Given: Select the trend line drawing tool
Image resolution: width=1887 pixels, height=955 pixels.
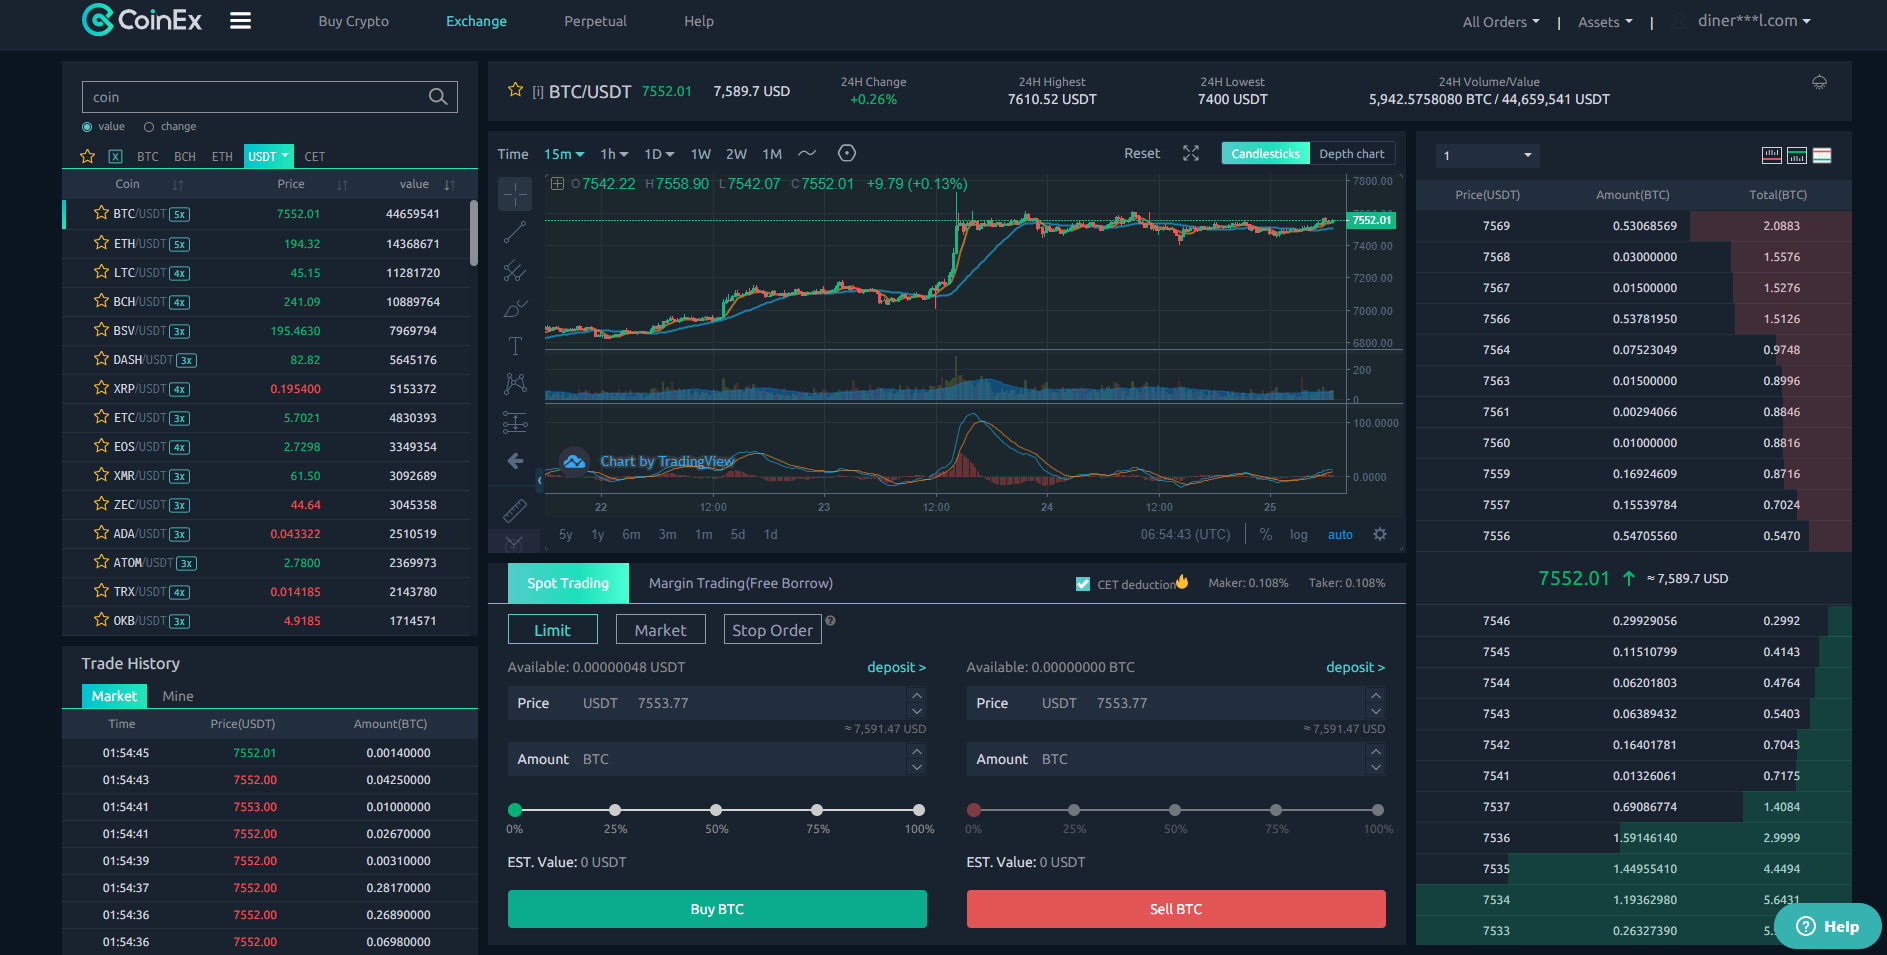Looking at the screenshot, I should click(x=515, y=232).
